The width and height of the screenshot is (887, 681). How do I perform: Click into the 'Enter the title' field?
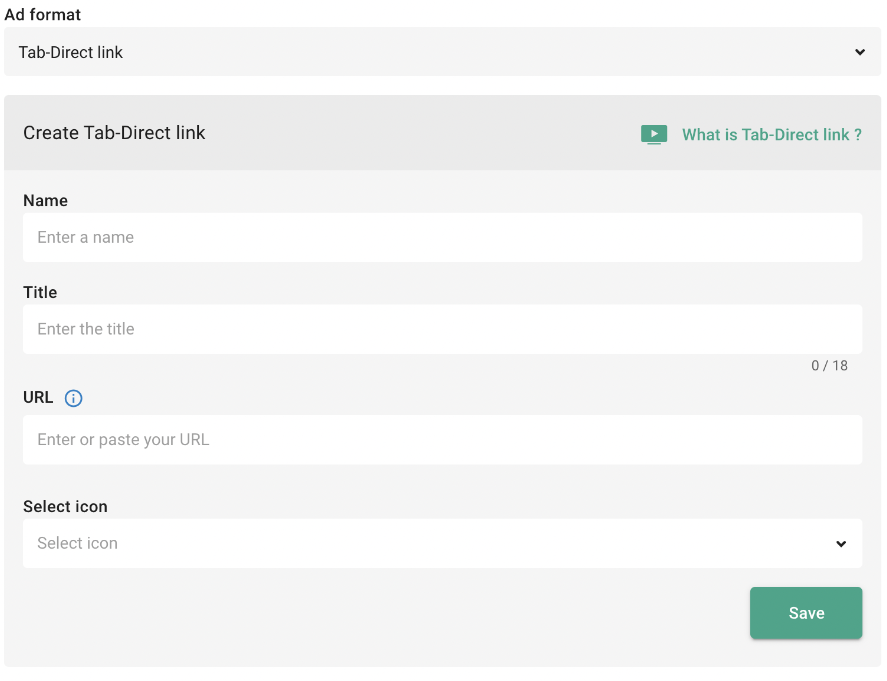click(x=442, y=329)
